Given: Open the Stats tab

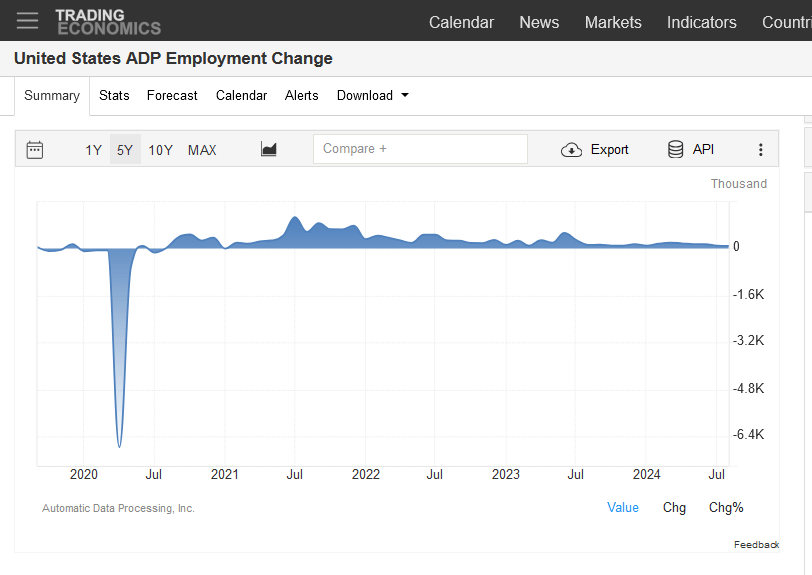Looking at the screenshot, I should [x=114, y=96].
